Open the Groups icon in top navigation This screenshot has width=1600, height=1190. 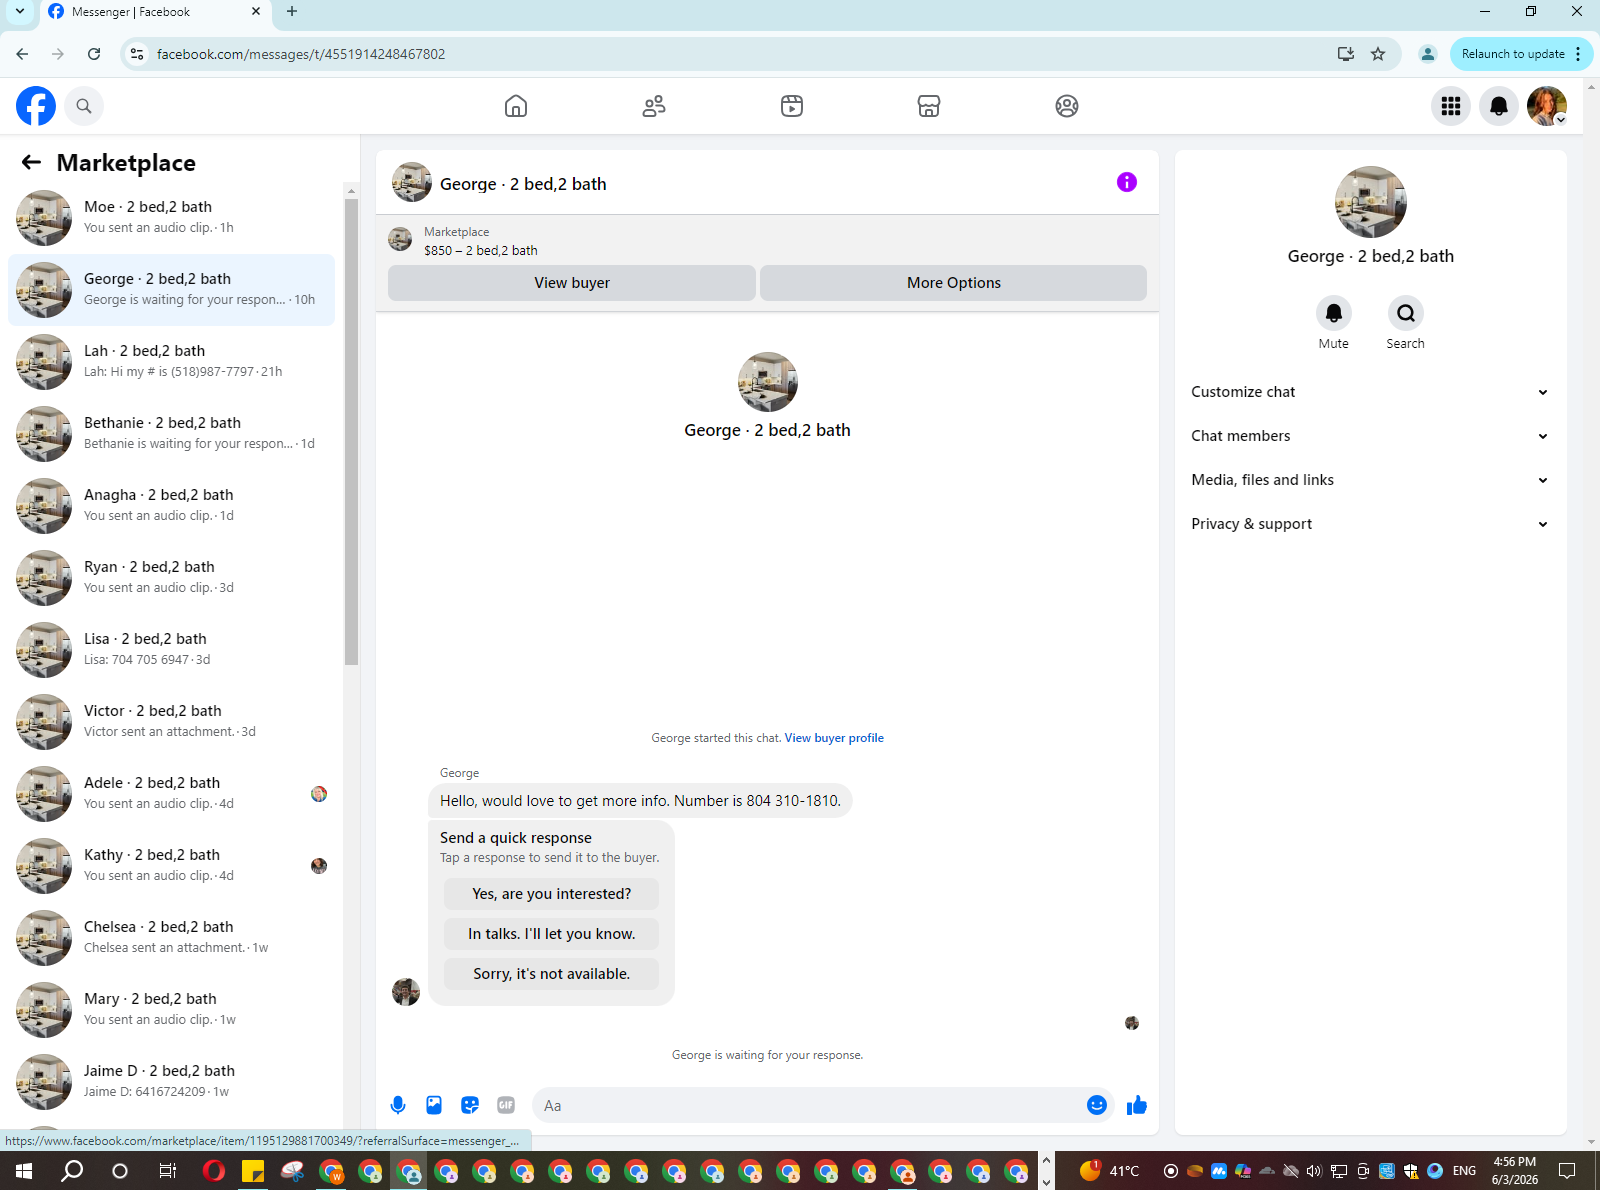[1067, 106]
